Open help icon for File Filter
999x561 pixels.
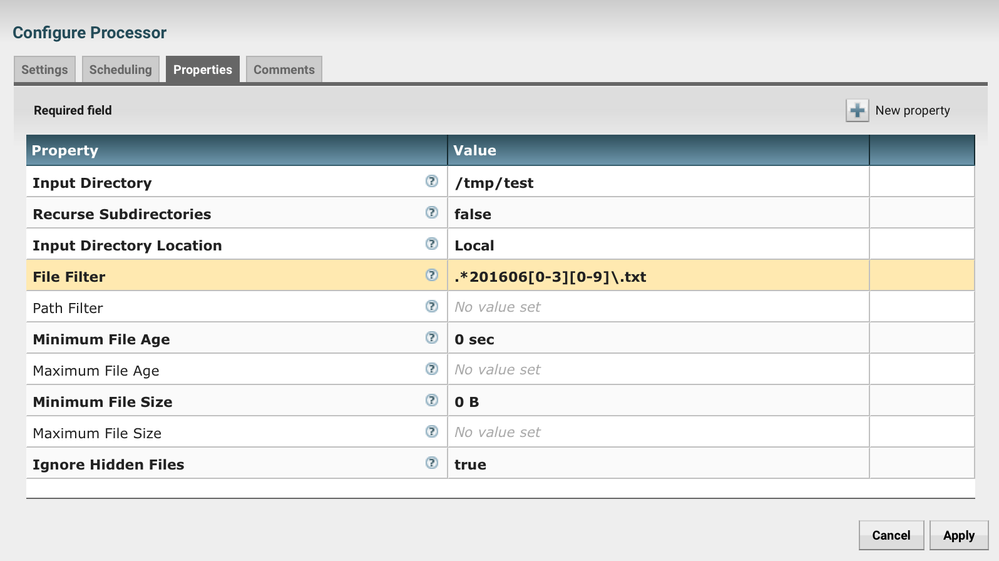[x=431, y=274]
